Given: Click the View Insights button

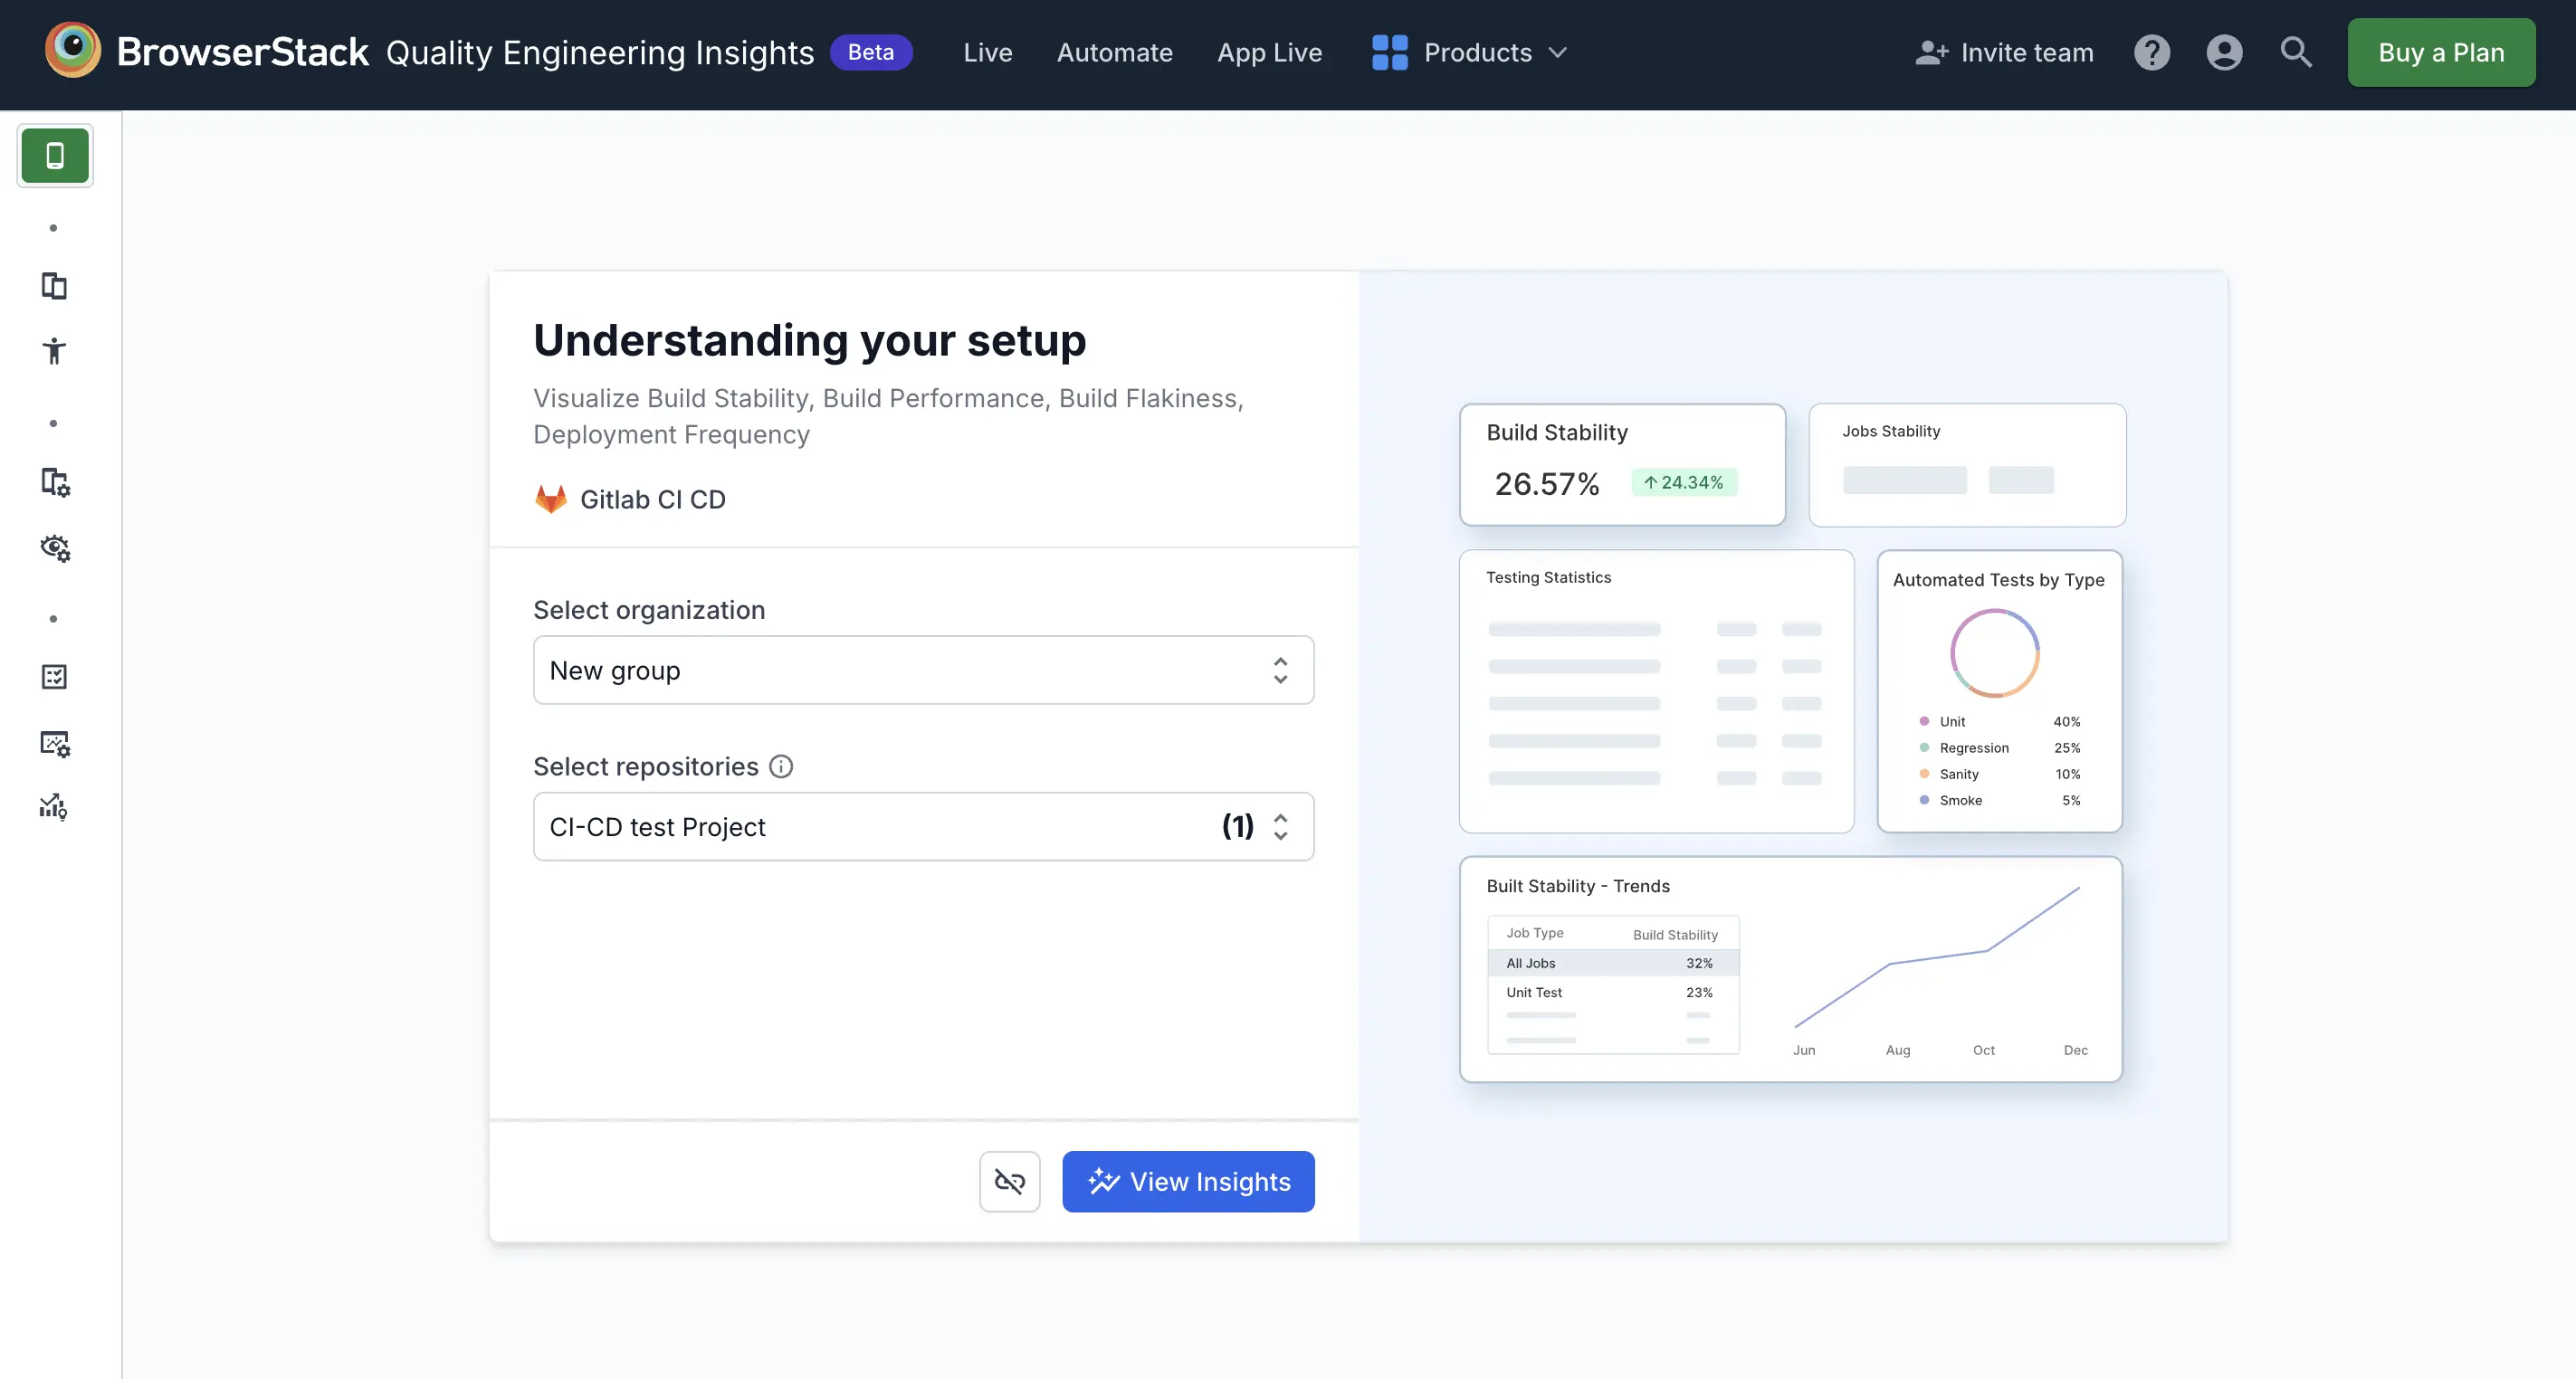Looking at the screenshot, I should coord(1188,1182).
